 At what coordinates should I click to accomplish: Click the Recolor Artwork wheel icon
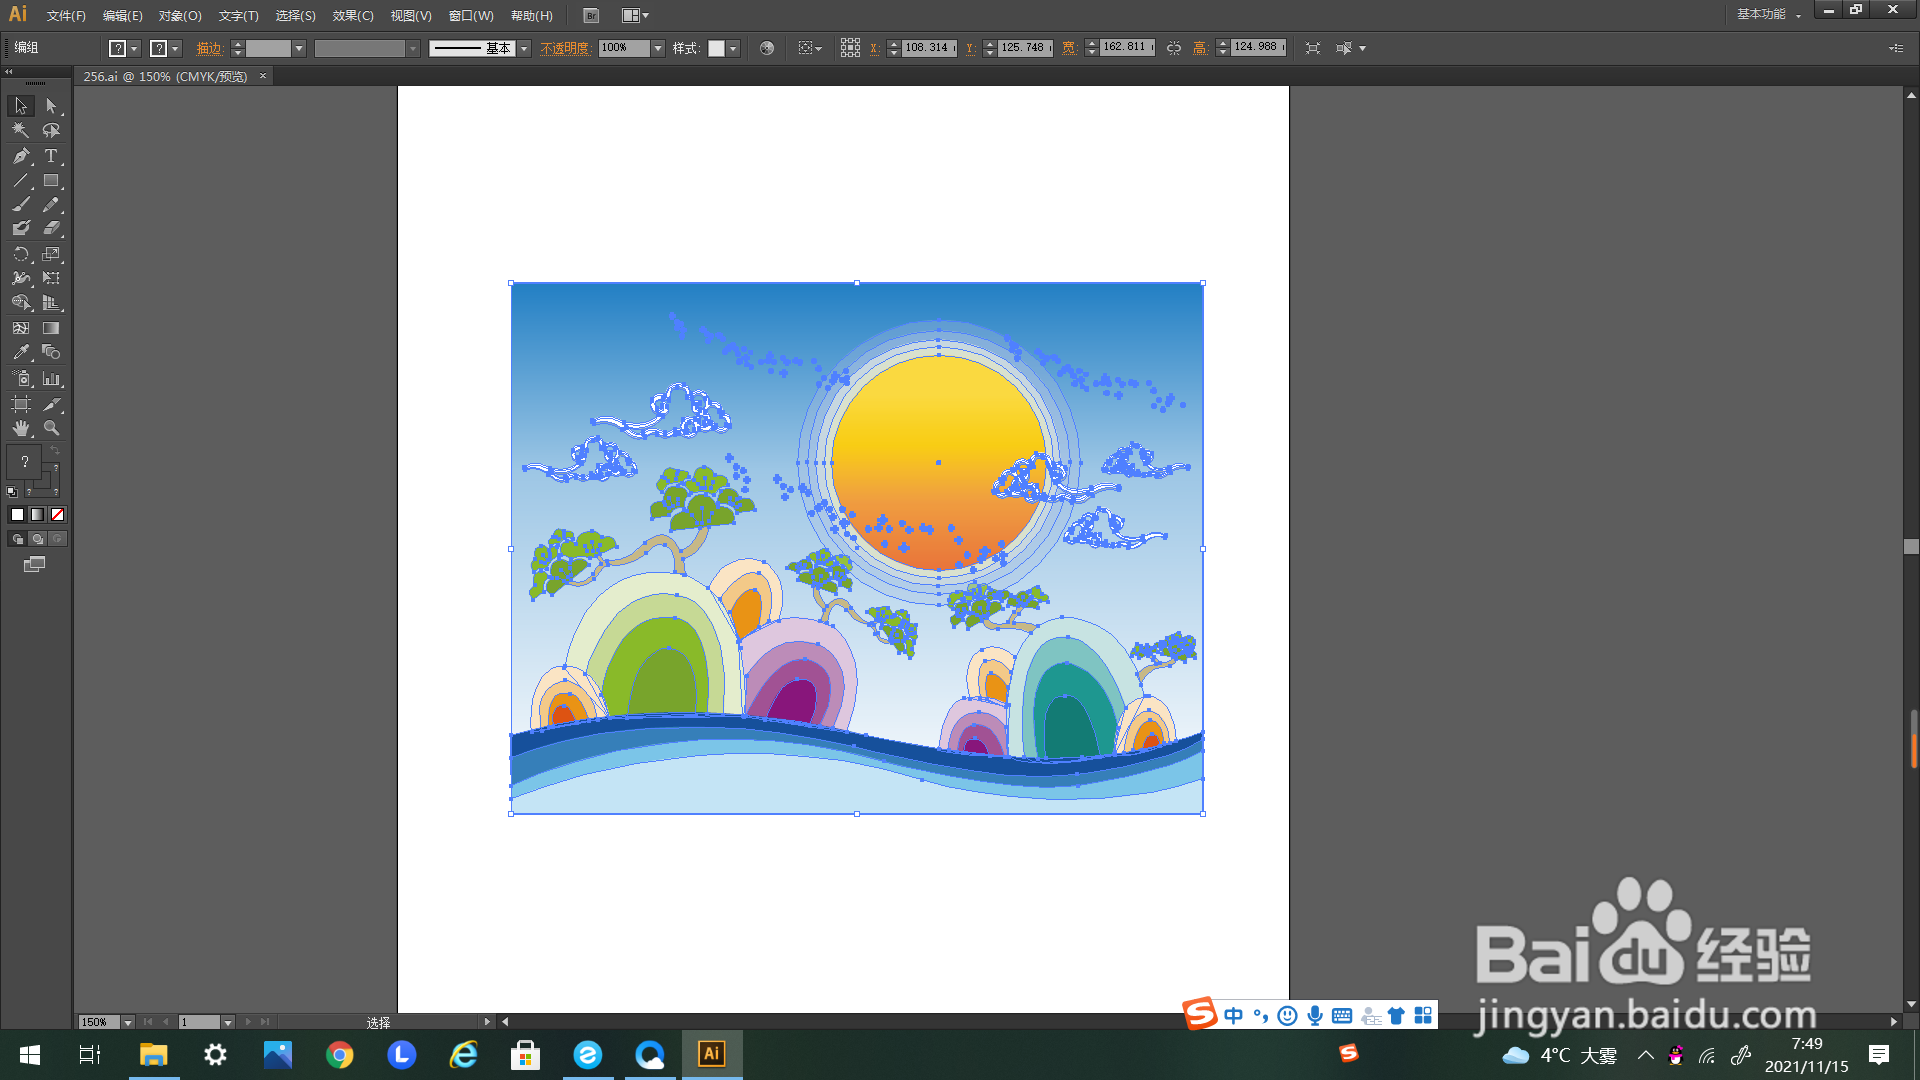(x=767, y=48)
